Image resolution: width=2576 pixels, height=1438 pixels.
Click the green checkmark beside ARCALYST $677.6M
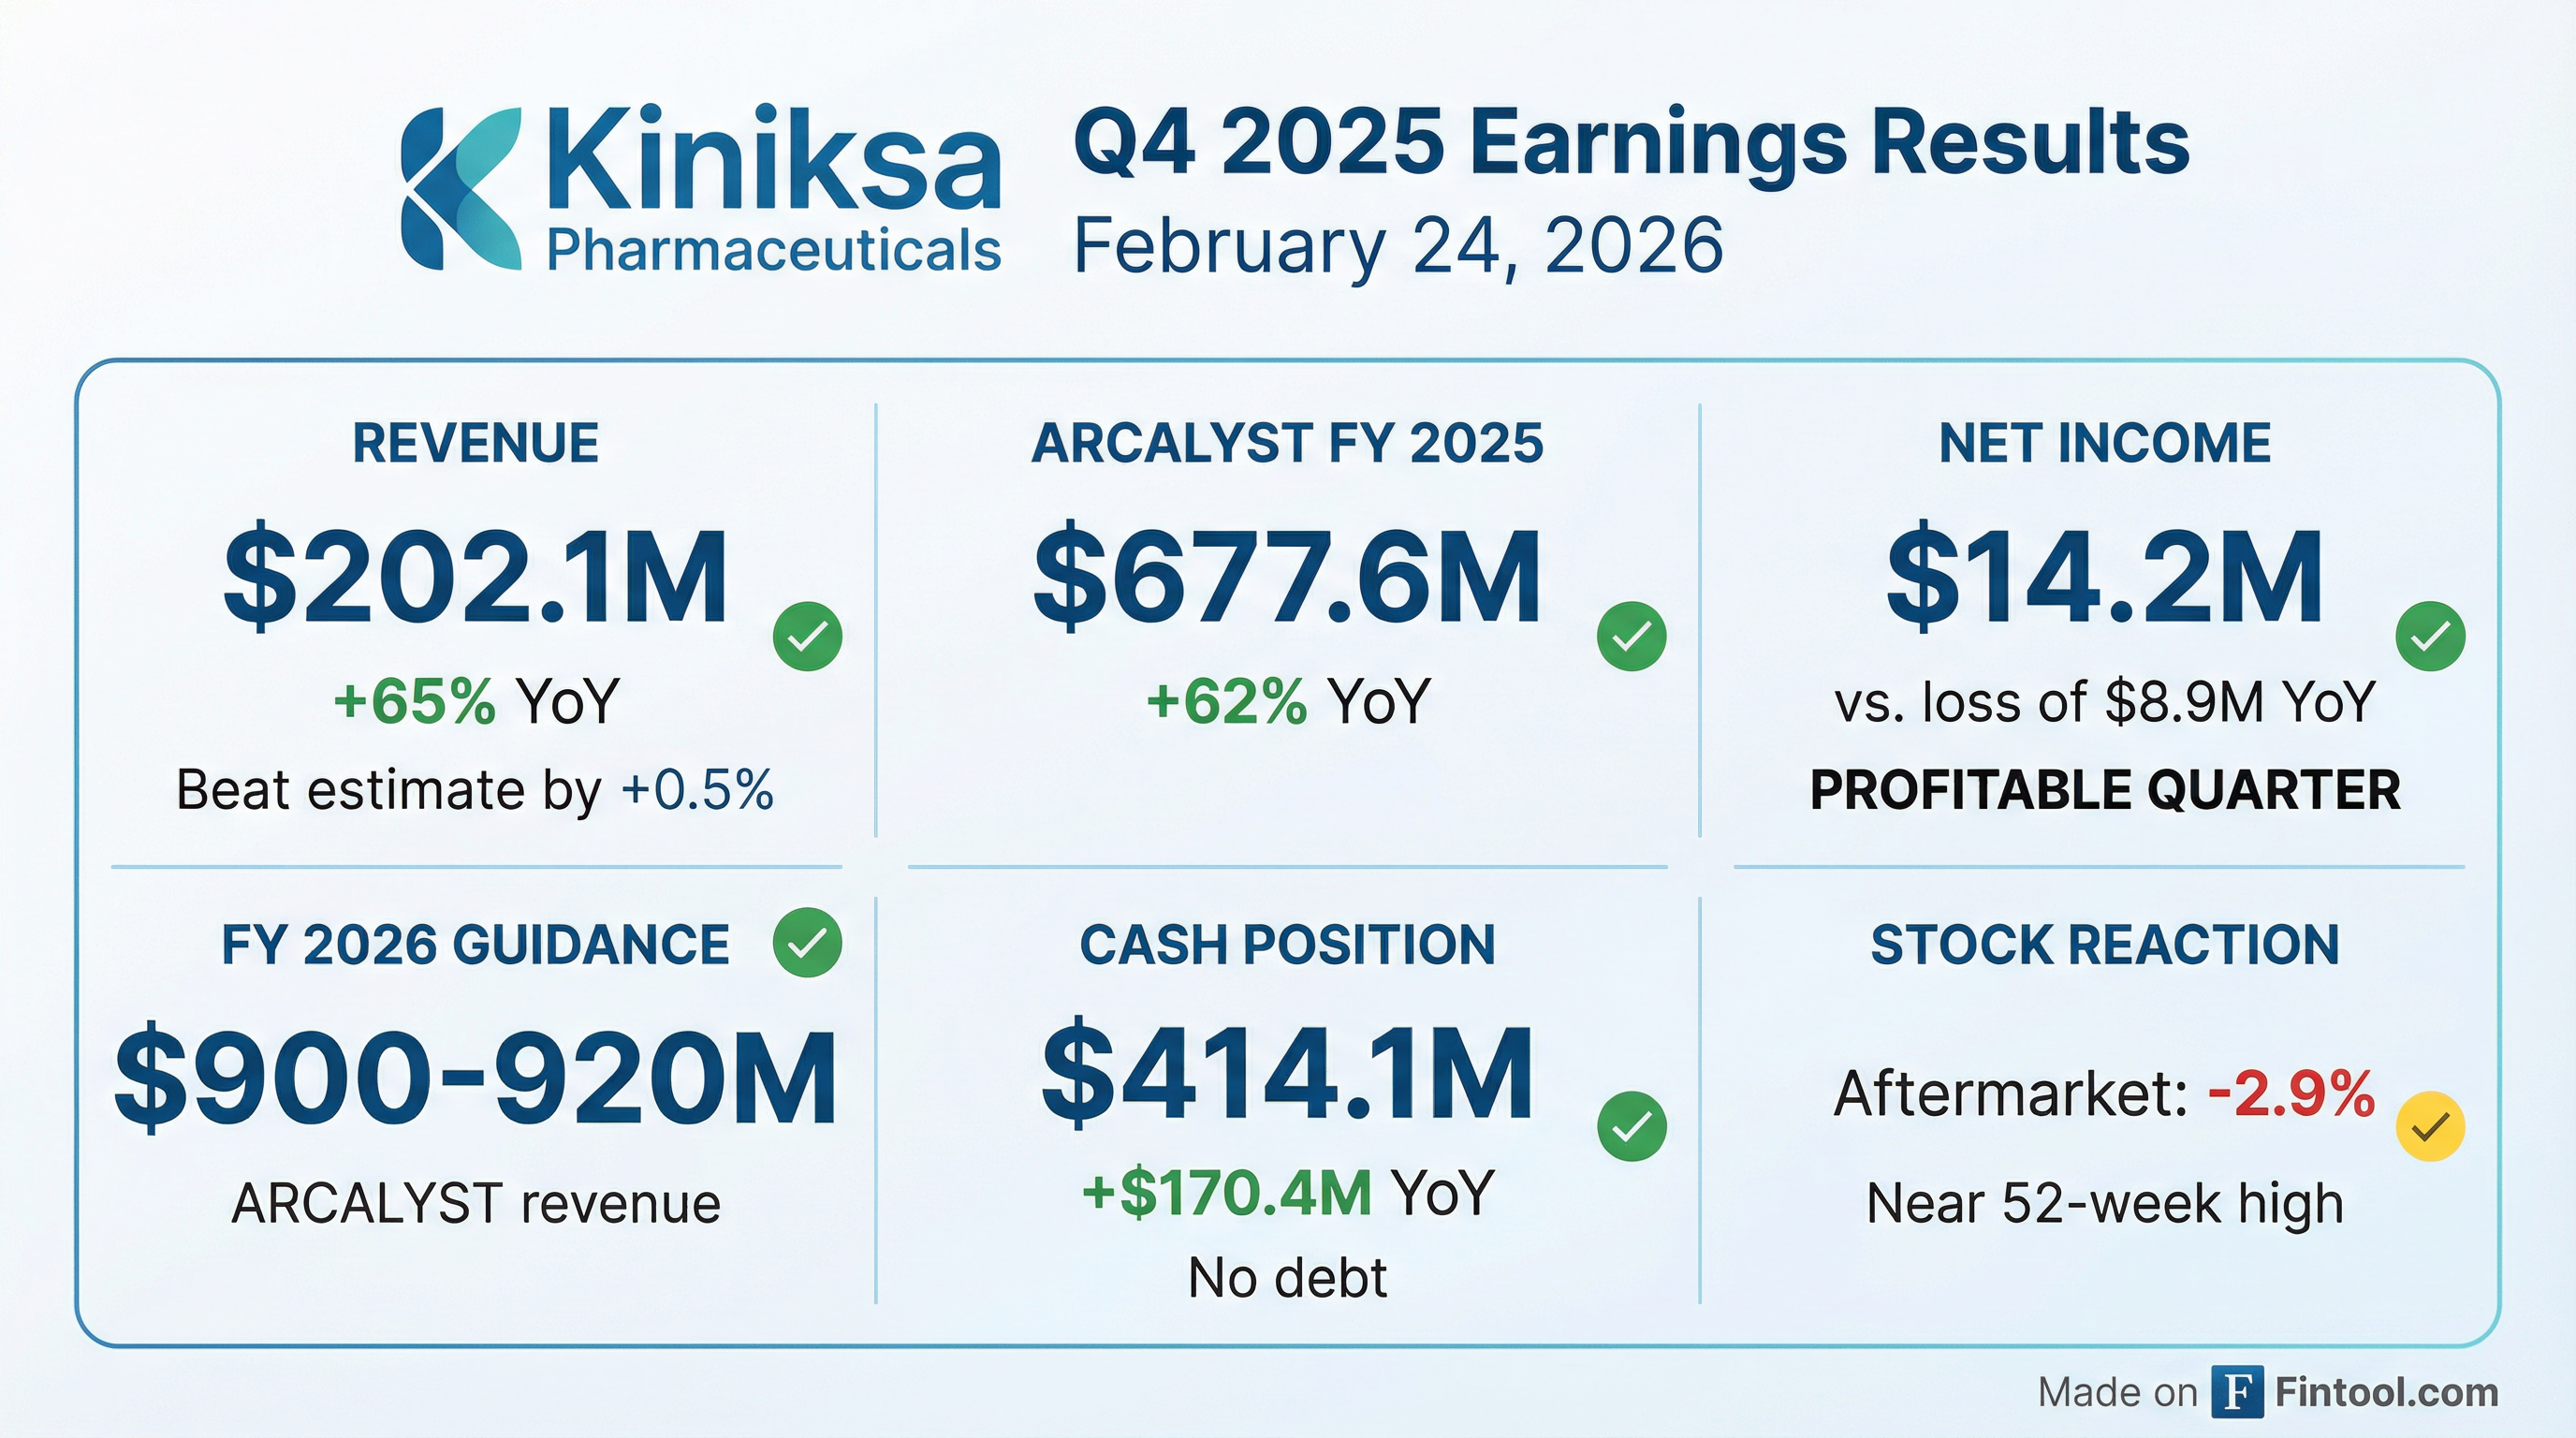click(1631, 636)
